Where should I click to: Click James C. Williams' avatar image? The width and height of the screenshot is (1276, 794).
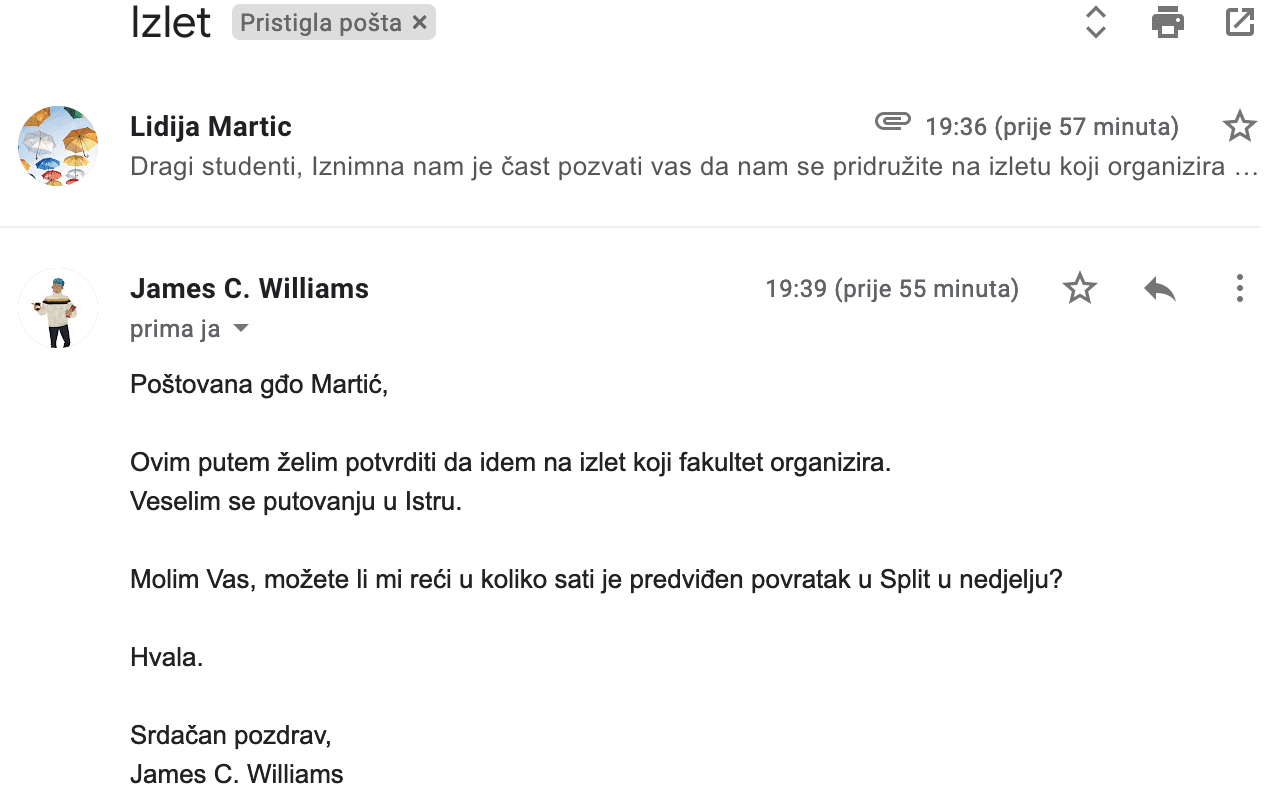pyautogui.click(x=58, y=308)
